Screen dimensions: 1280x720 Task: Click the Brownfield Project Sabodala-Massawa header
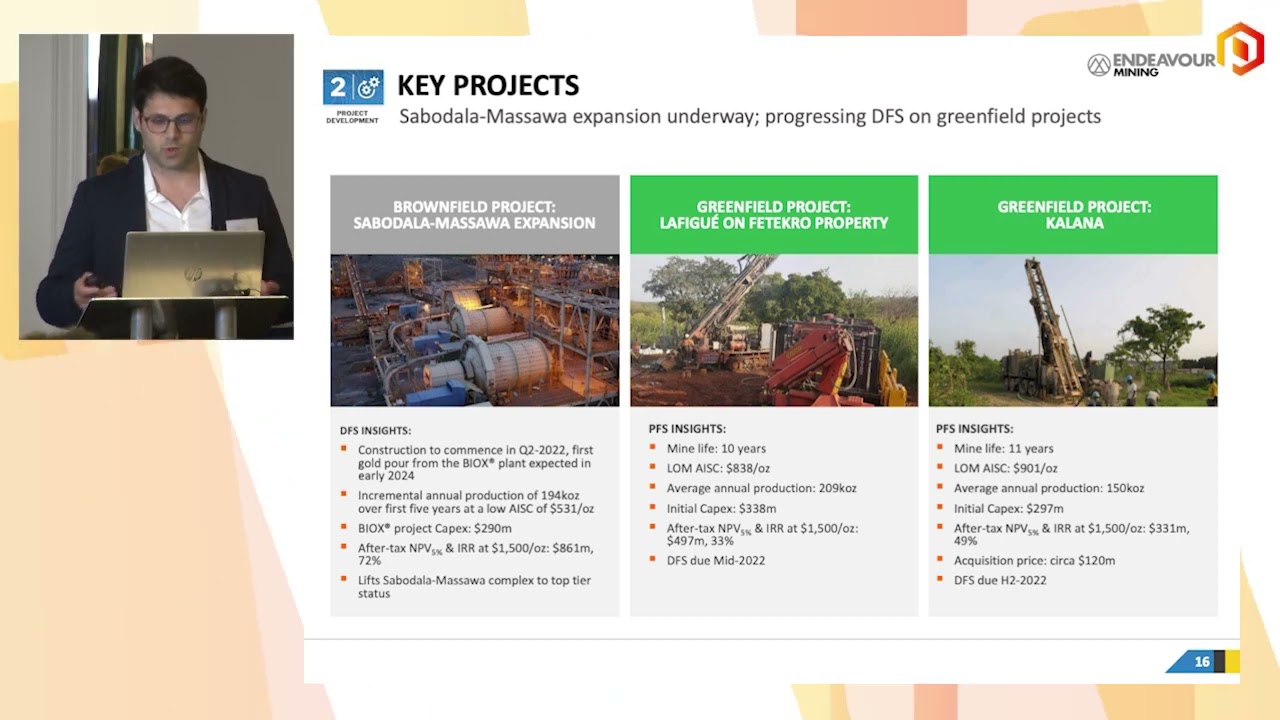(475, 215)
